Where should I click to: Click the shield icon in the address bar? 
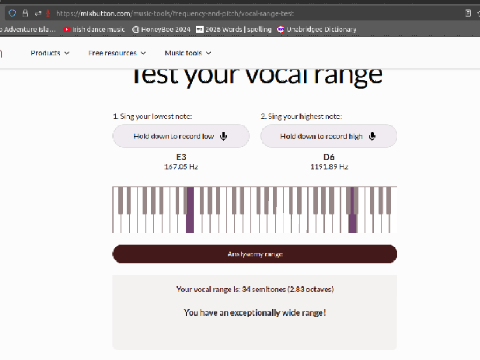tap(12, 13)
